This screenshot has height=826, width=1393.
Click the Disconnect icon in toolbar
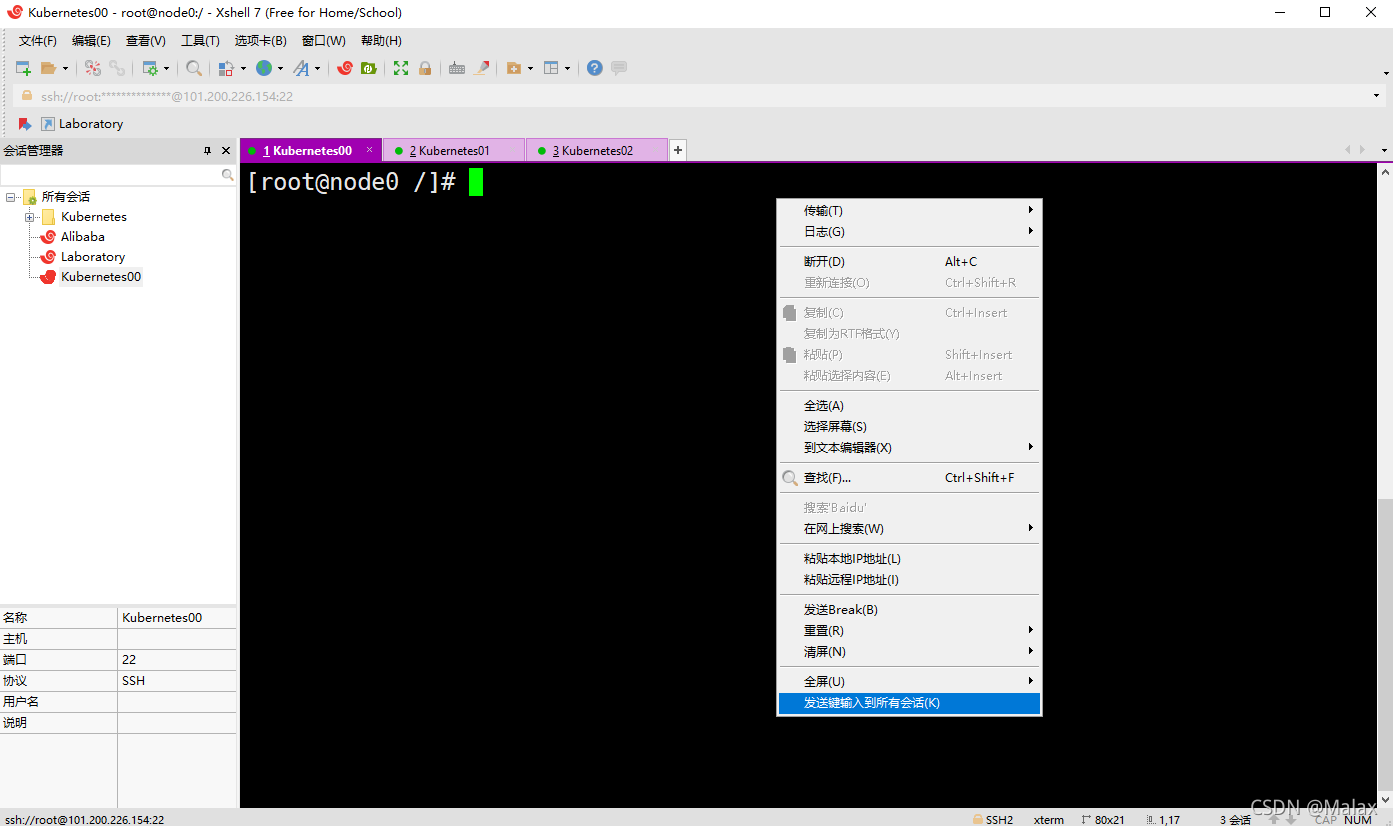93,68
